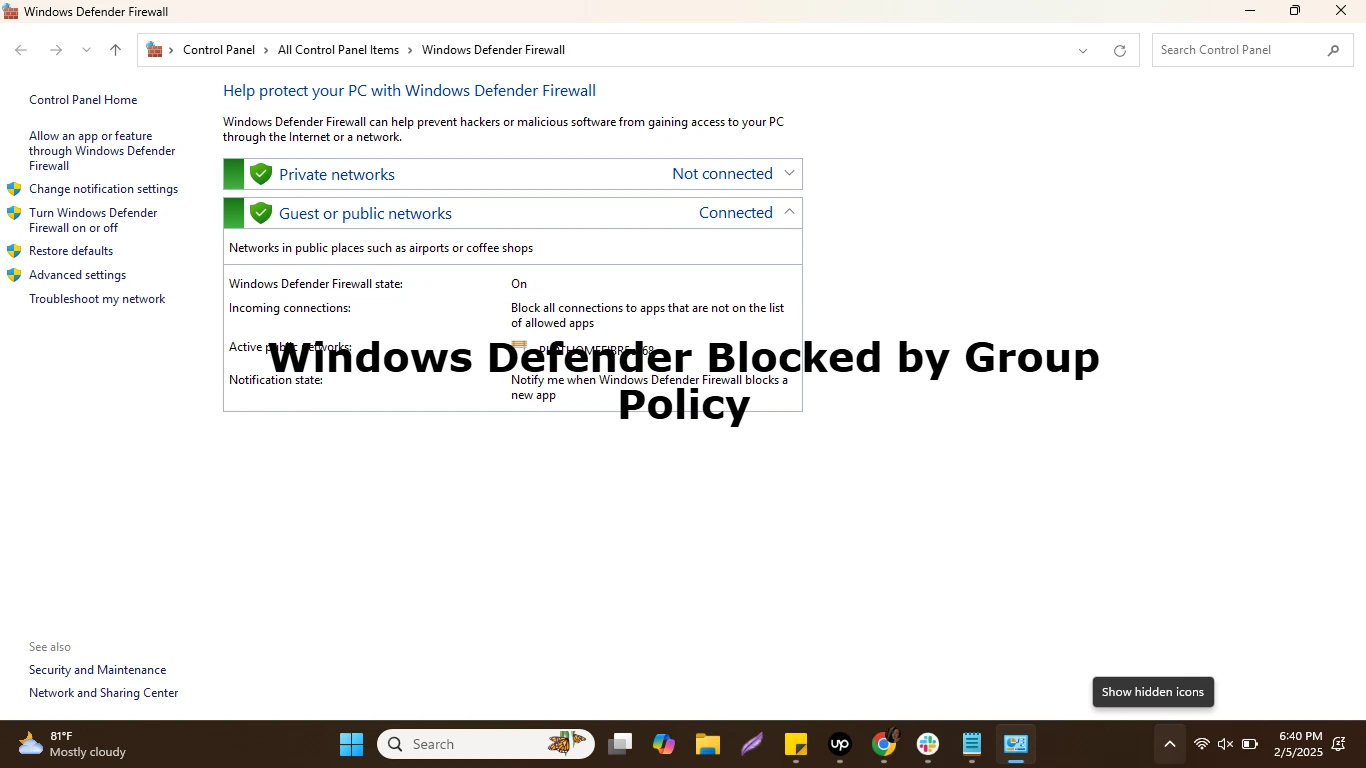Select All Control Panel Items in the breadcrumb

[x=338, y=49]
